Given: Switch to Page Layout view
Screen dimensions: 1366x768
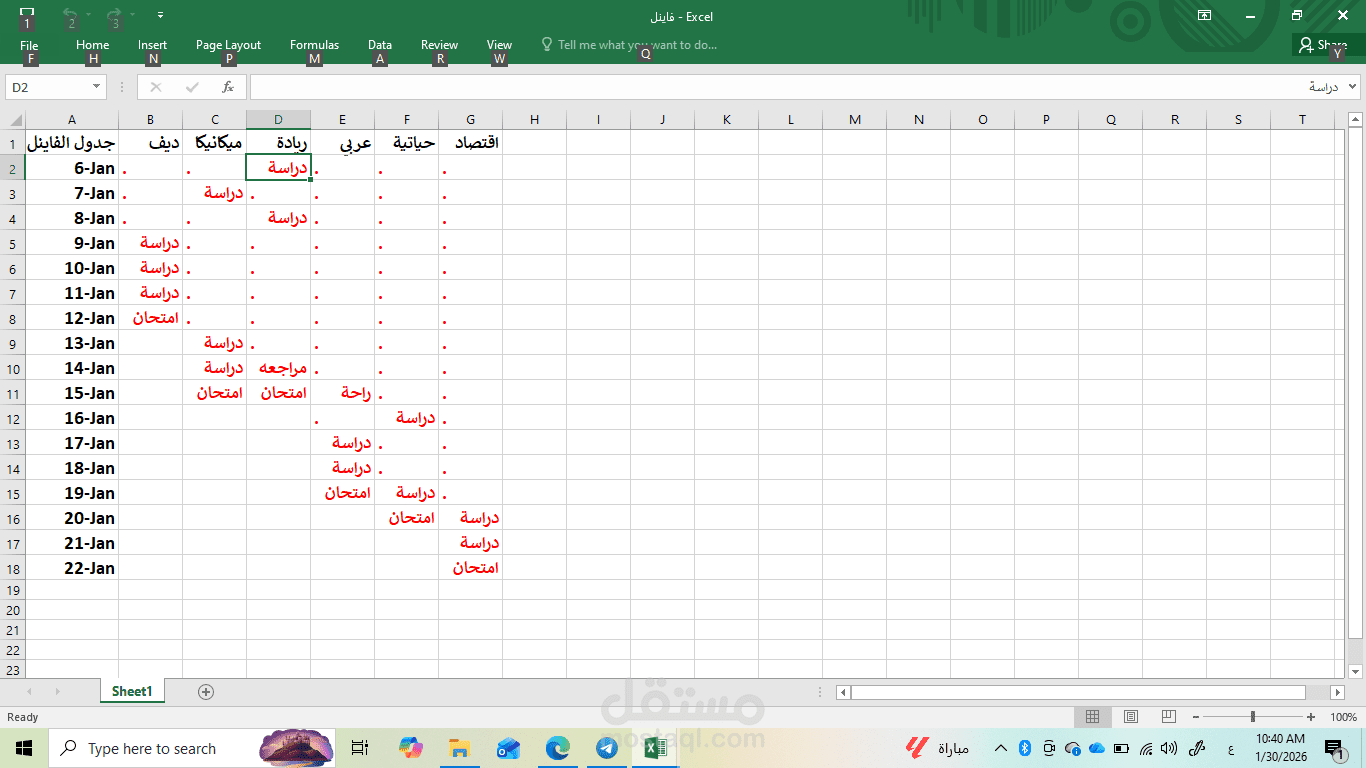Looking at the screenshot, I should pos(1131,717).
